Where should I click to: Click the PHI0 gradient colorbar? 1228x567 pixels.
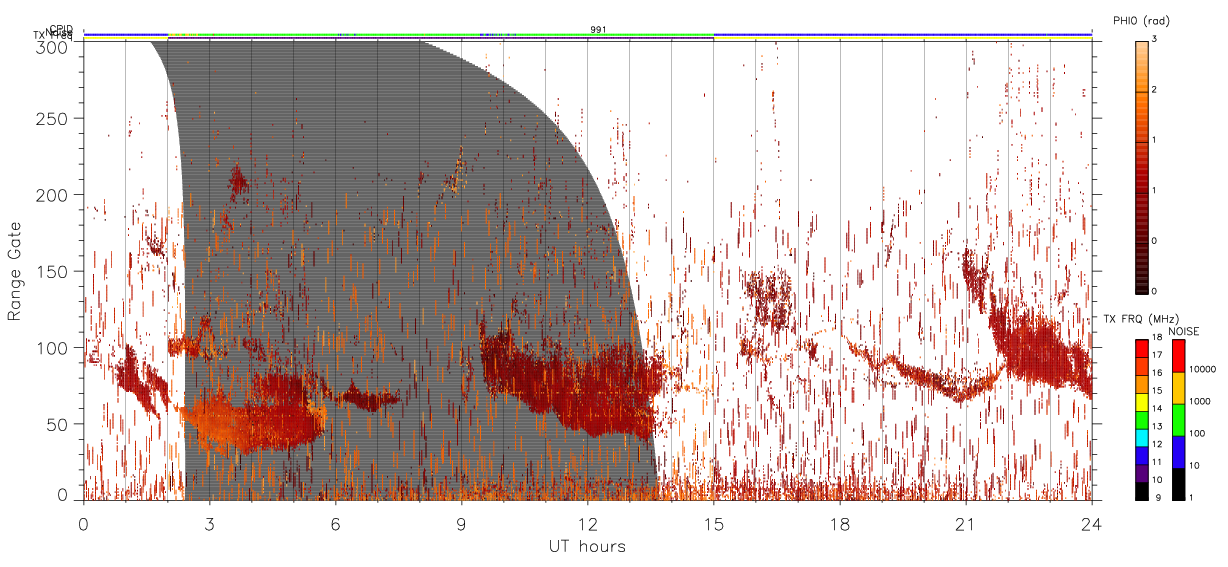coord(1142,167)
